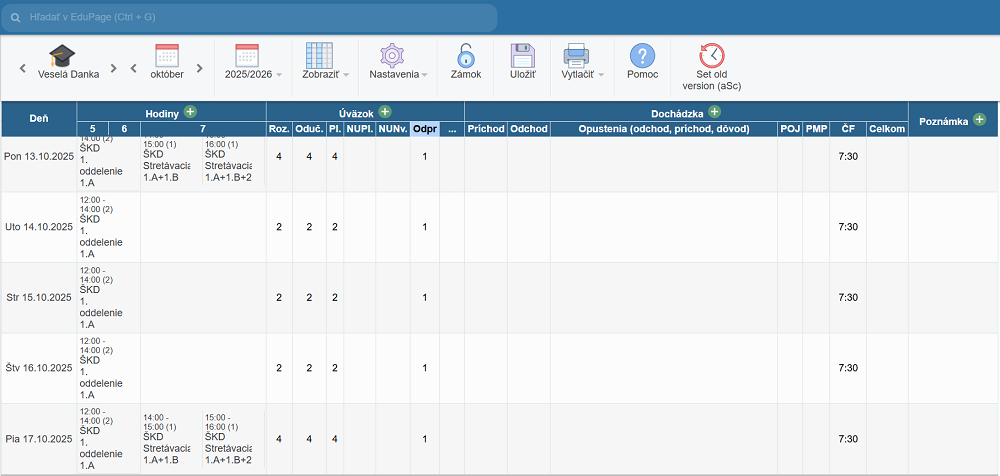Screen dimensions: 1000x476
Task: Switch to next teacher after Veselá Danka
Action: coord(114,68)
